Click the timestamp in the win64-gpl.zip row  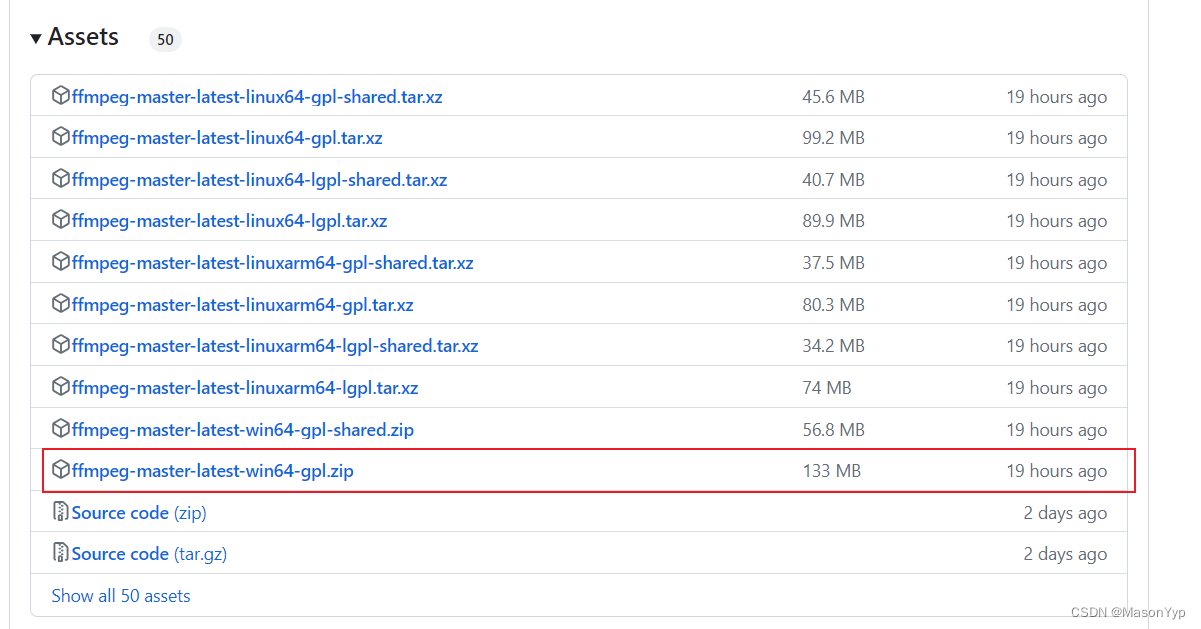click(1057, 471)
